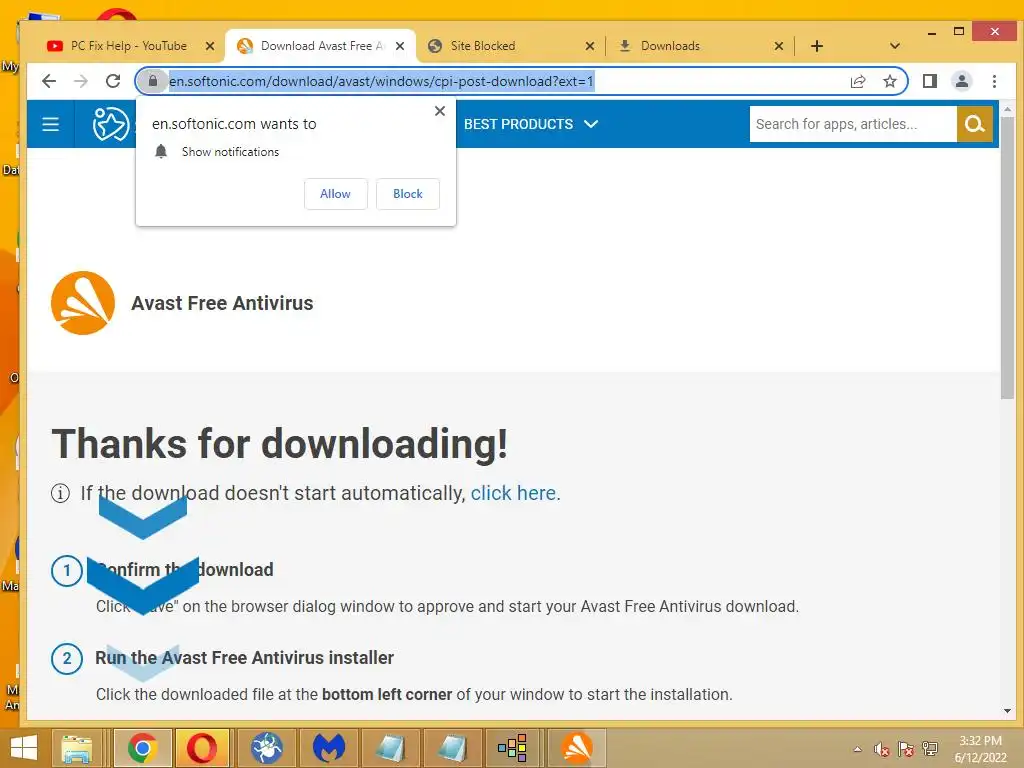Image resolution: width=1024 pixels, height=768 pixels.
Task: Allow softonic notifications
Action: pos(336,194)
